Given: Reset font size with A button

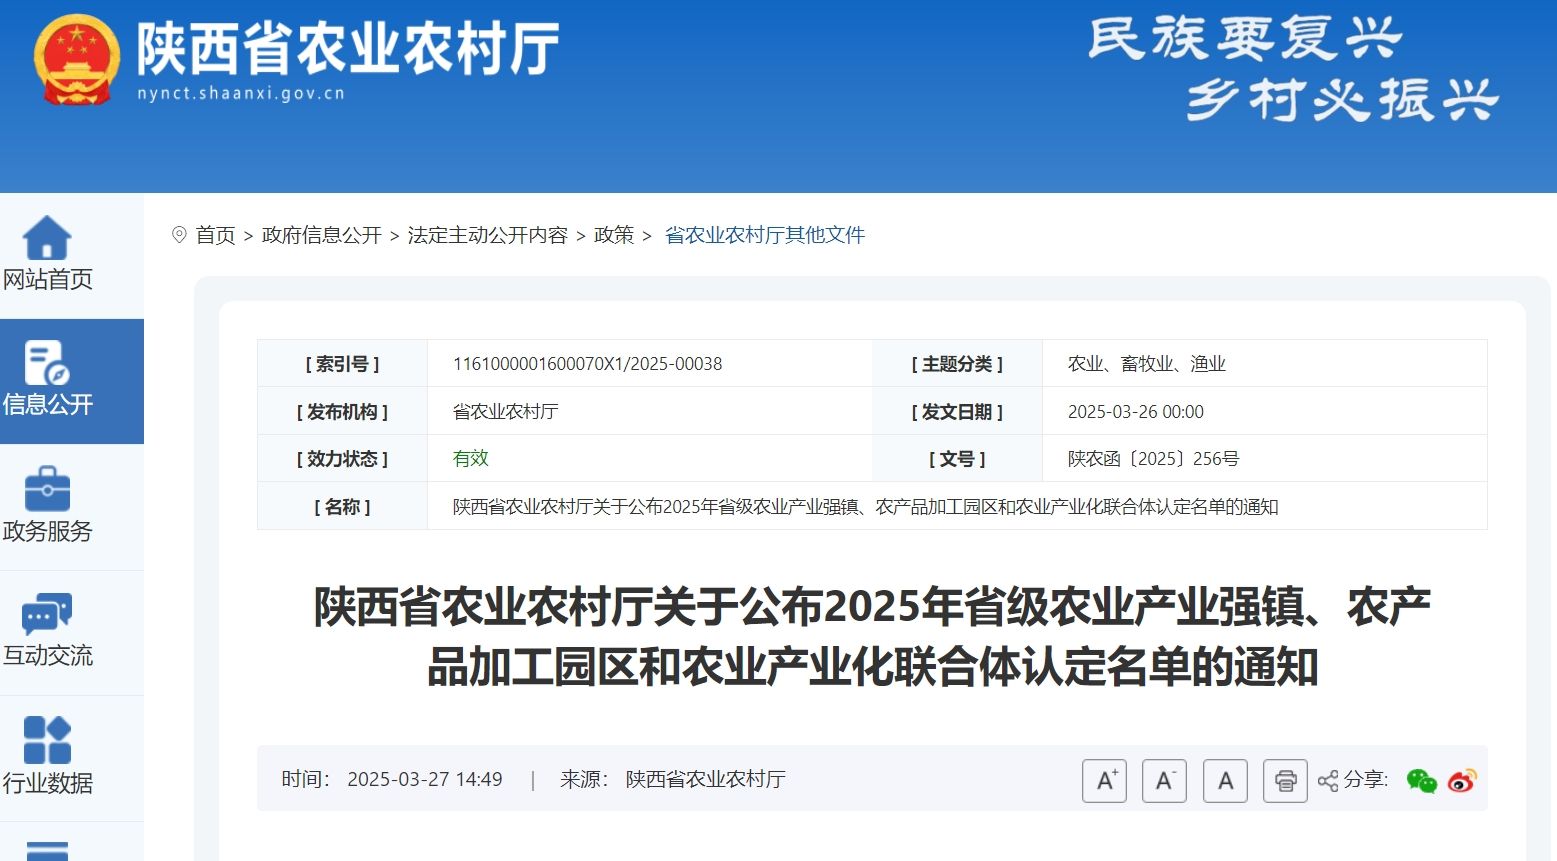Looking at the screenshot, I should (1225, 781).
